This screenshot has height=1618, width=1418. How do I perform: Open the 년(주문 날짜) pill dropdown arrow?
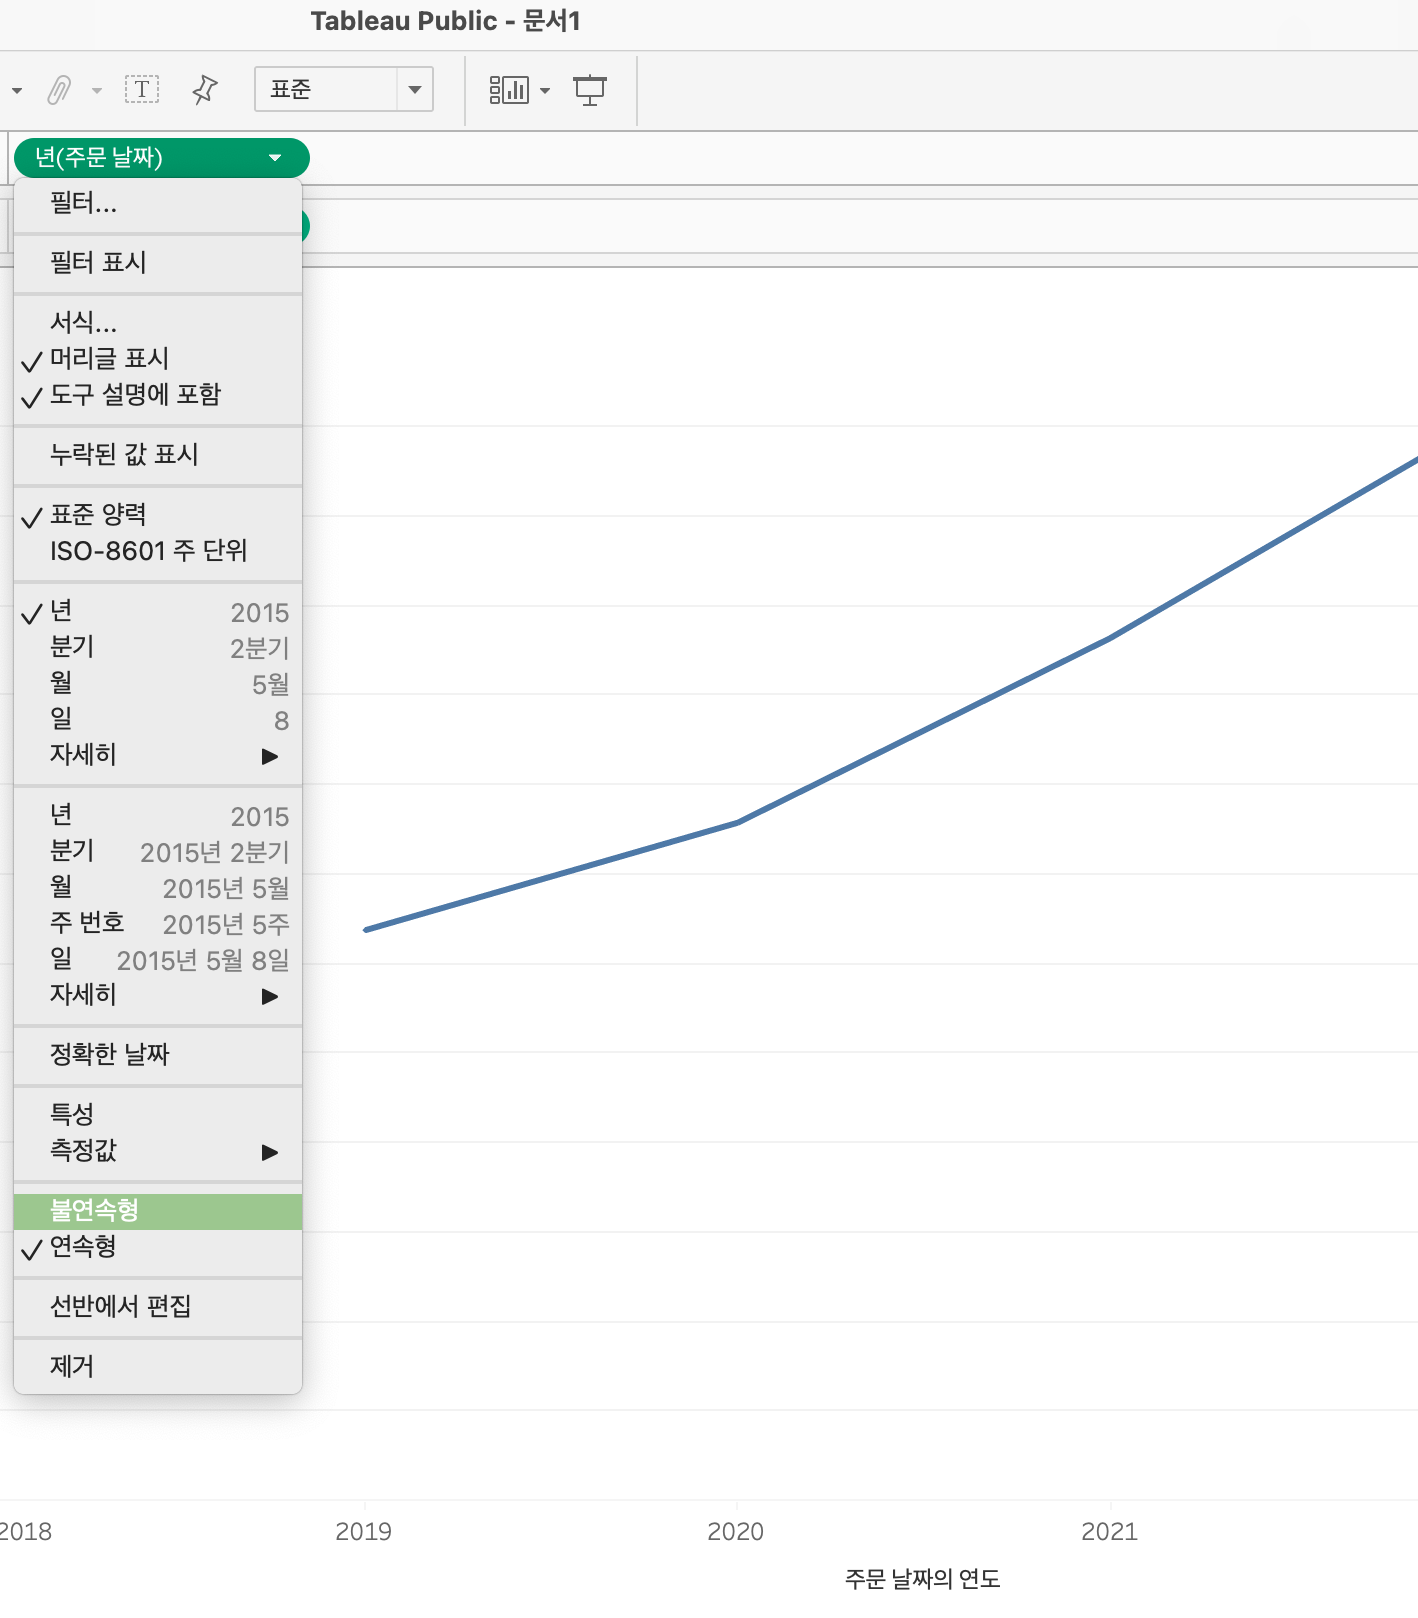[275, 158]
